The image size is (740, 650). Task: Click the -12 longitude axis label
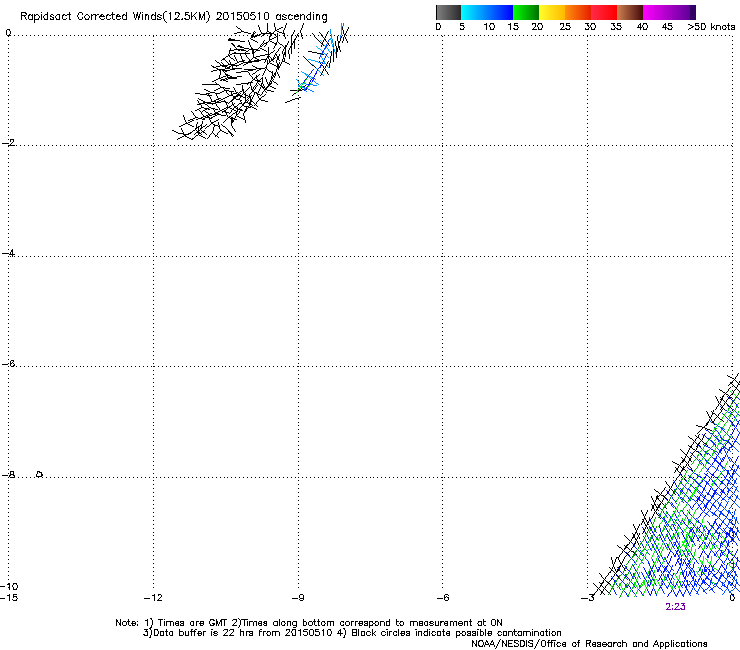coord(153,598)
